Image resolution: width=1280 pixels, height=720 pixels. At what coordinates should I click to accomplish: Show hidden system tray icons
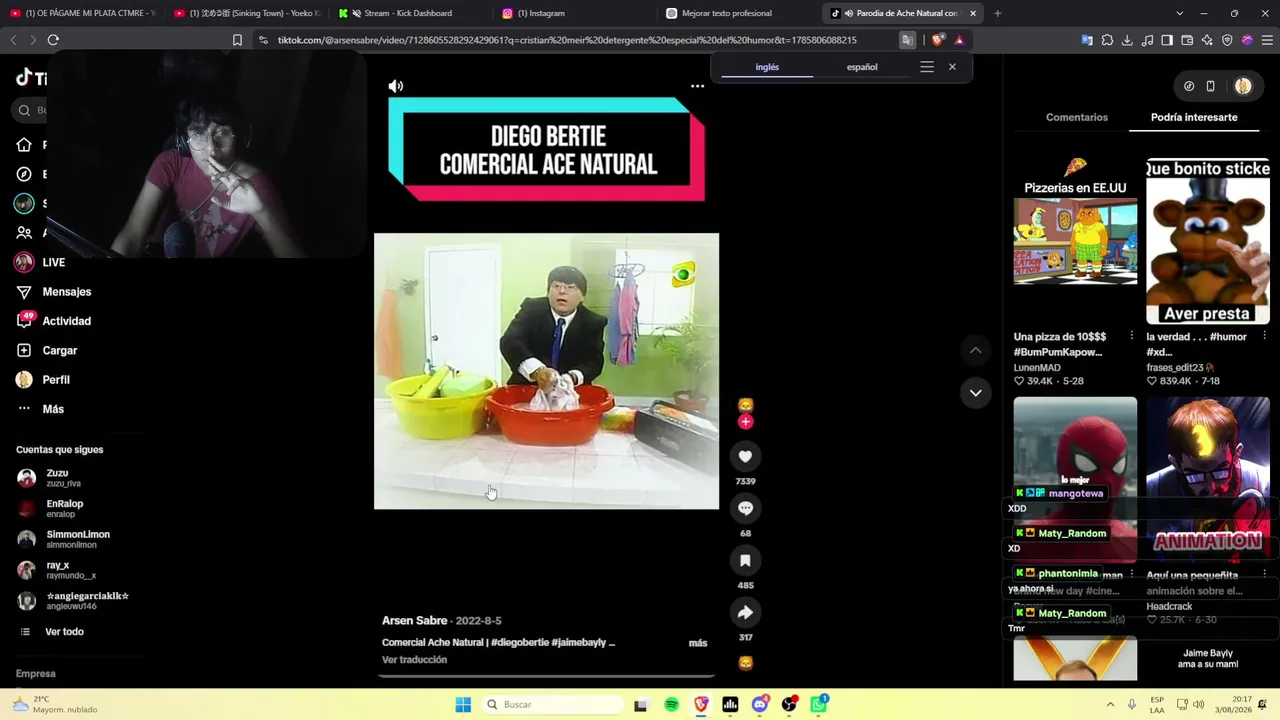click(x=1110, y=705)
